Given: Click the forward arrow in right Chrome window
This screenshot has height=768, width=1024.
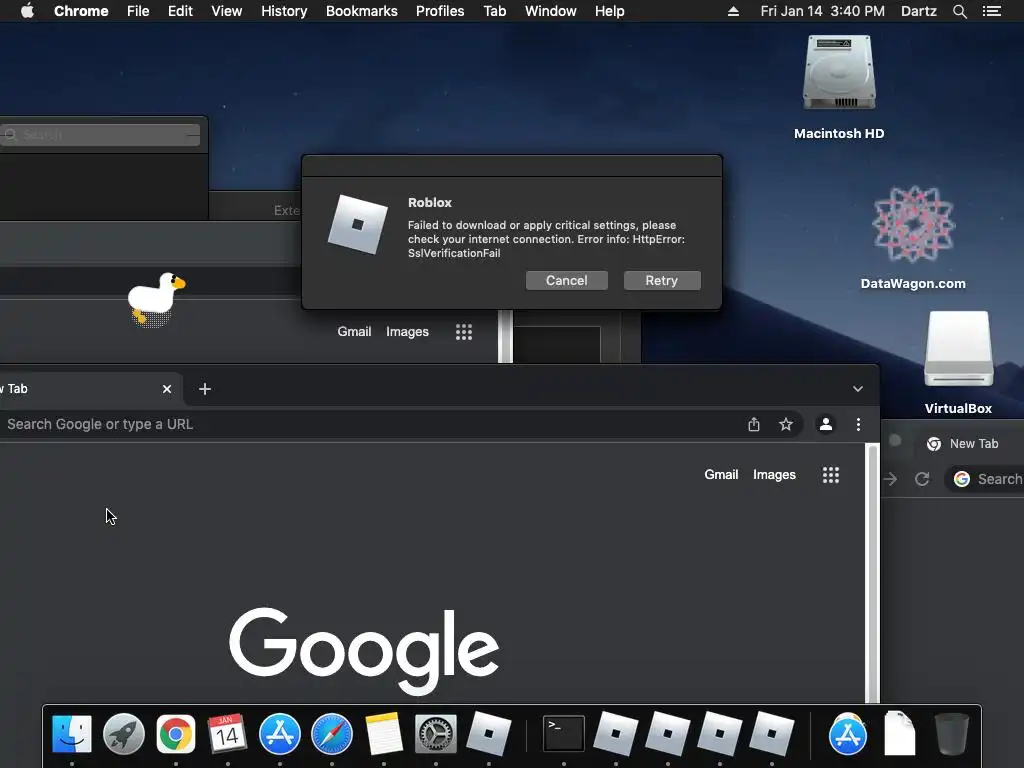Looking at the screenshot, I should coord(889,479).
